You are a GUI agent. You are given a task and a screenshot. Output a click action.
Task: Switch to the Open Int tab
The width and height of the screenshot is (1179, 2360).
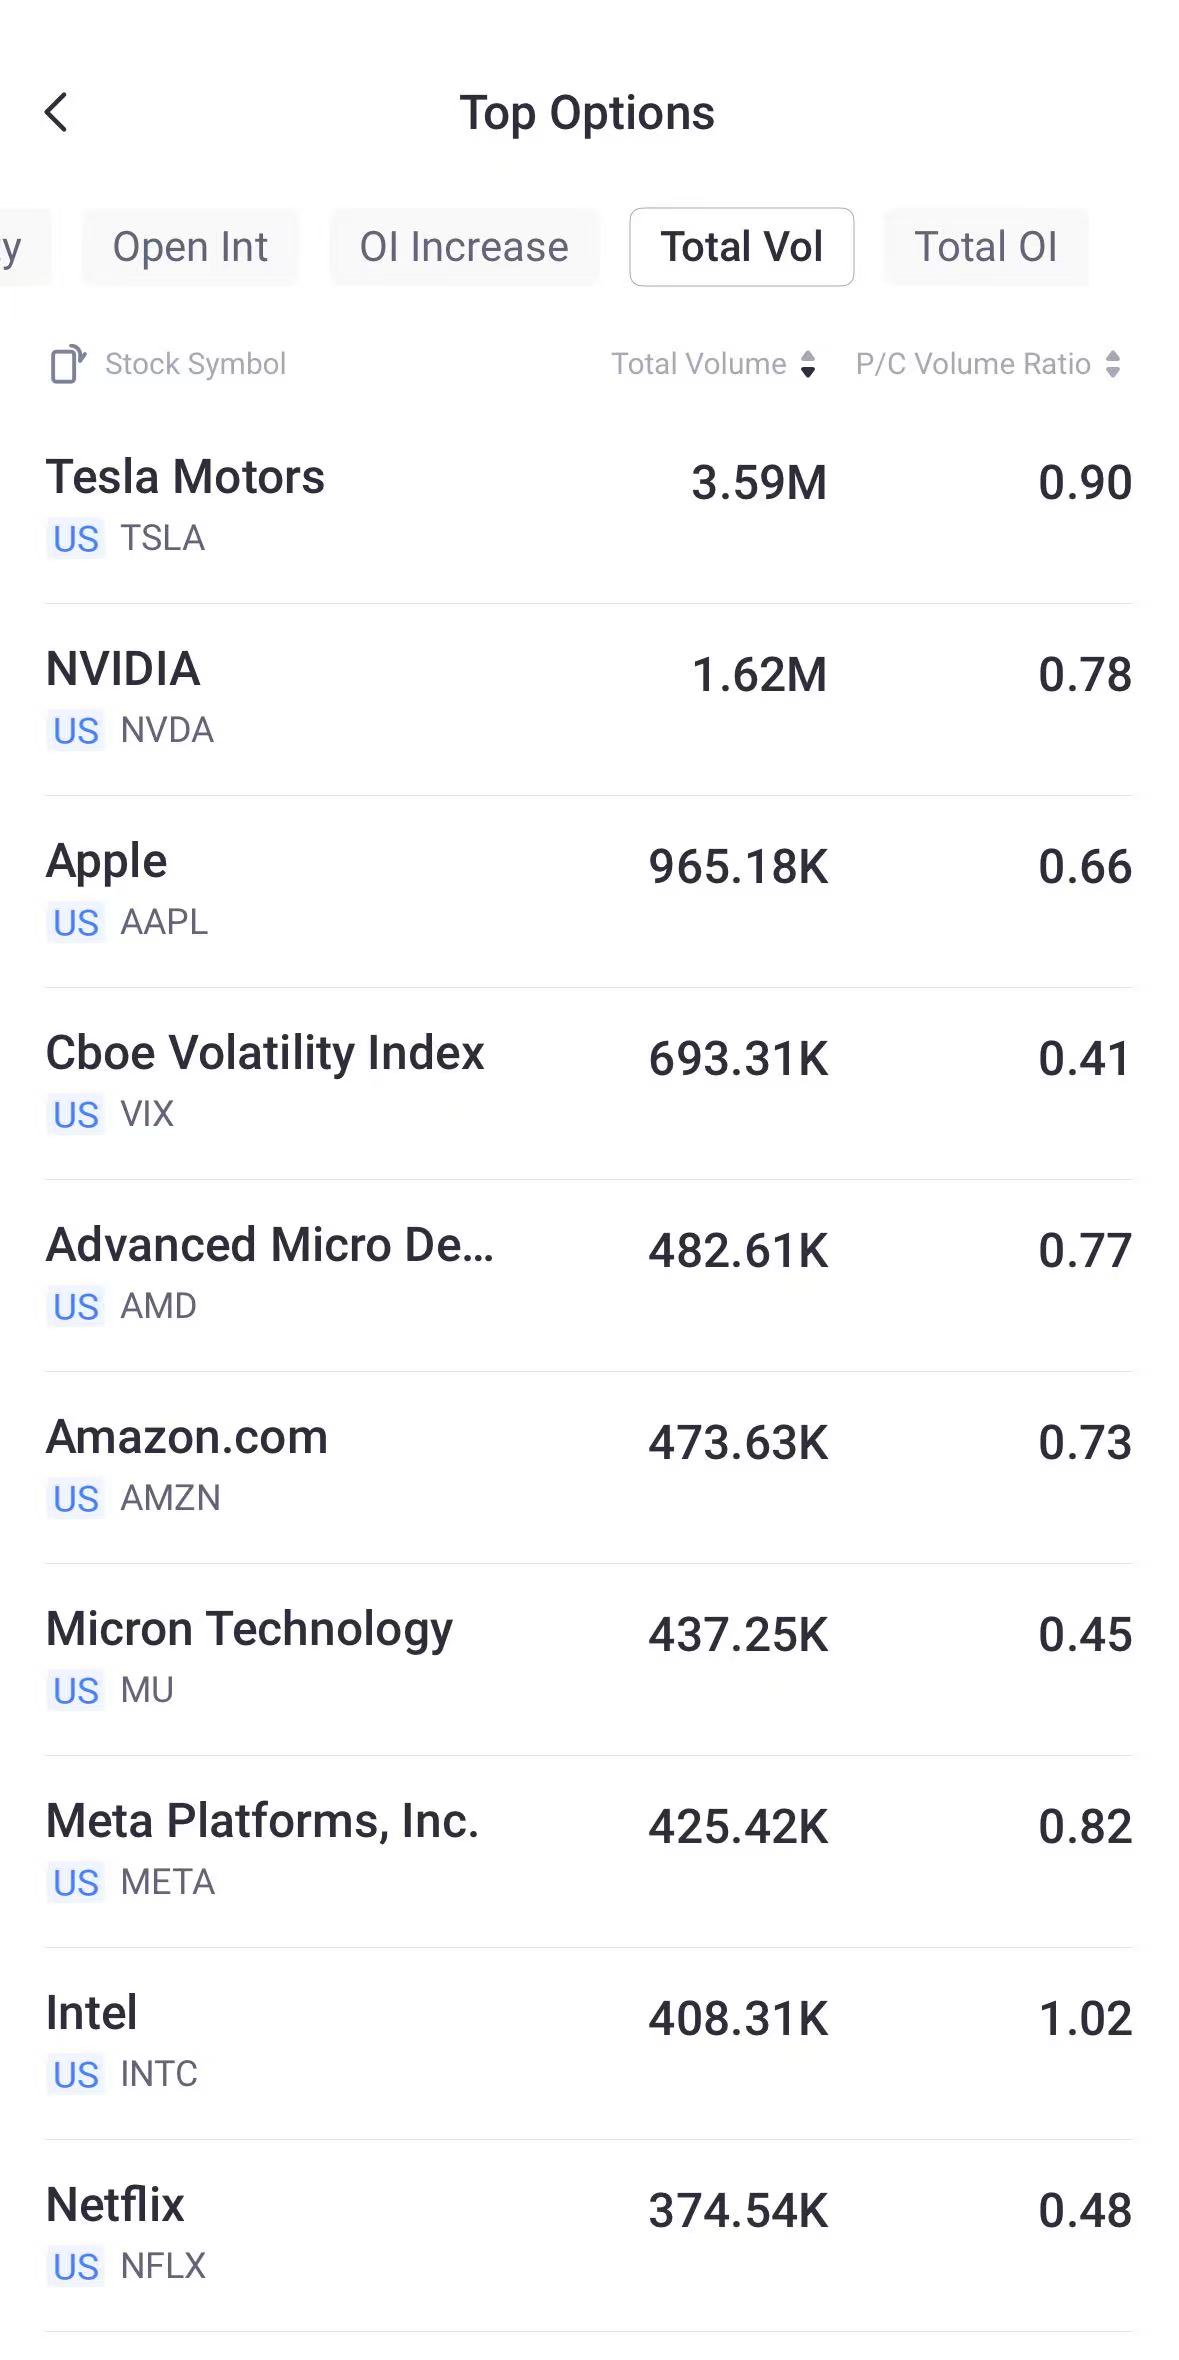coord(190,247)
